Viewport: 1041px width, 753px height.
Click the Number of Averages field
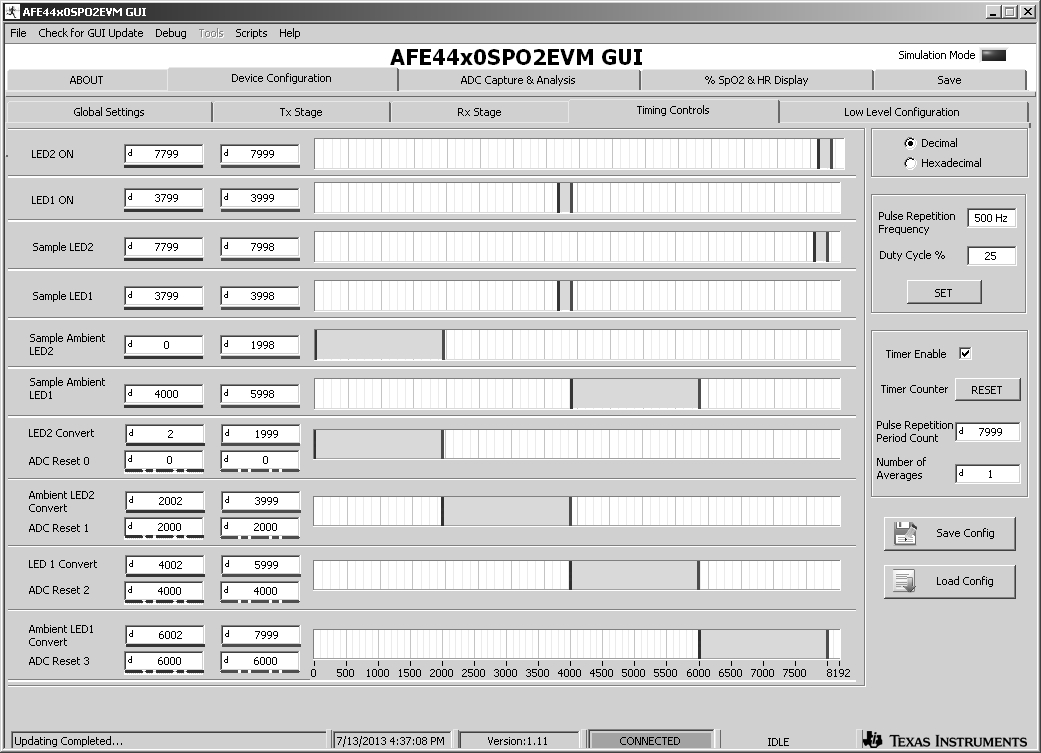pos(987,474)
